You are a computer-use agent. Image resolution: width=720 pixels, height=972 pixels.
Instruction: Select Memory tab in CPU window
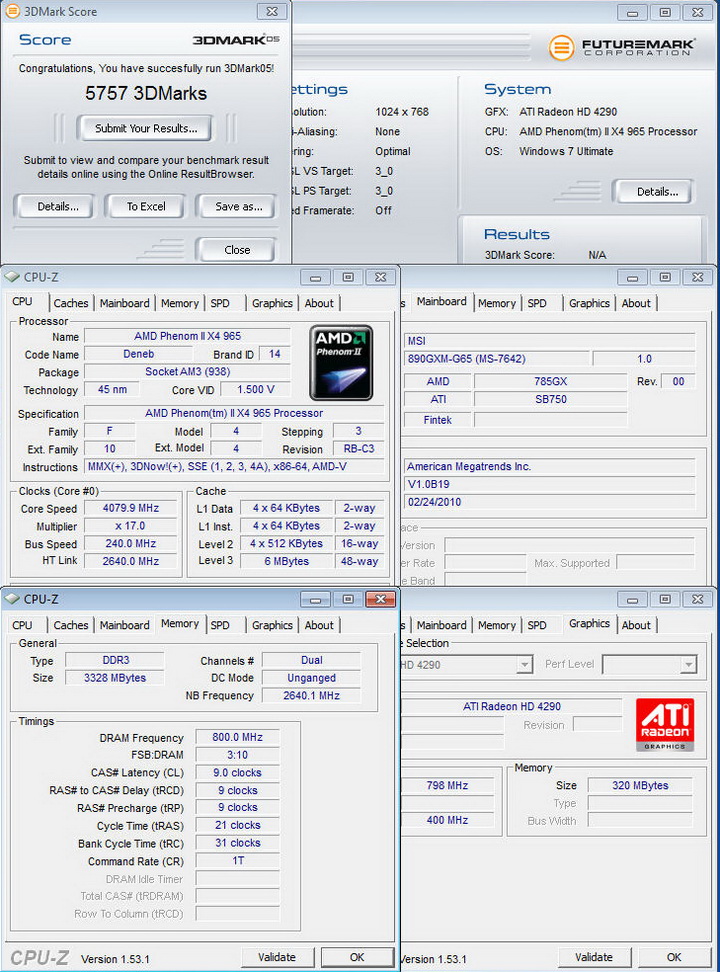(180, 303)
